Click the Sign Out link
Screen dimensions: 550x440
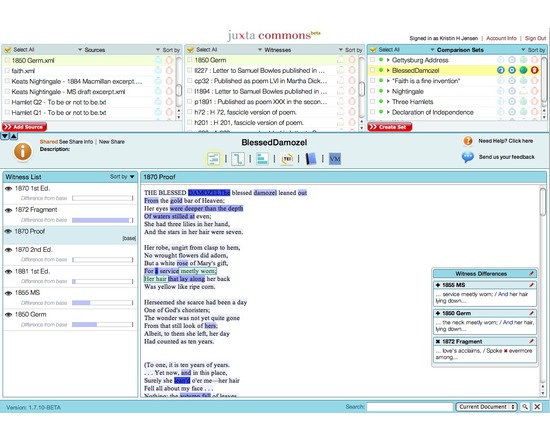point(535,38)
